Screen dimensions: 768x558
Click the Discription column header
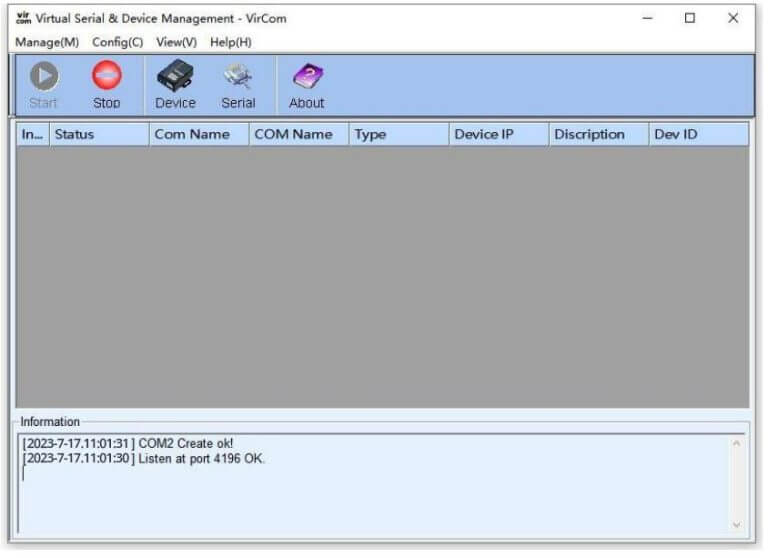[599, 135]
